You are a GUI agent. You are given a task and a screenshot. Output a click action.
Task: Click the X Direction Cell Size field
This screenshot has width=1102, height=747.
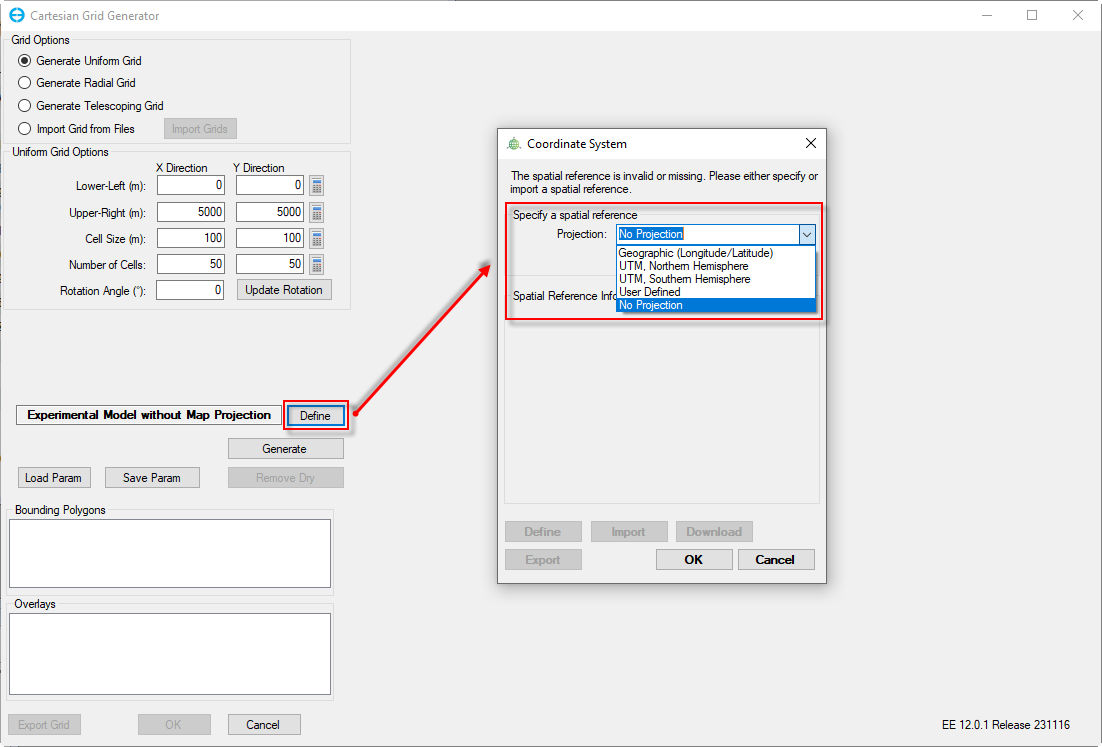(190, 238)
